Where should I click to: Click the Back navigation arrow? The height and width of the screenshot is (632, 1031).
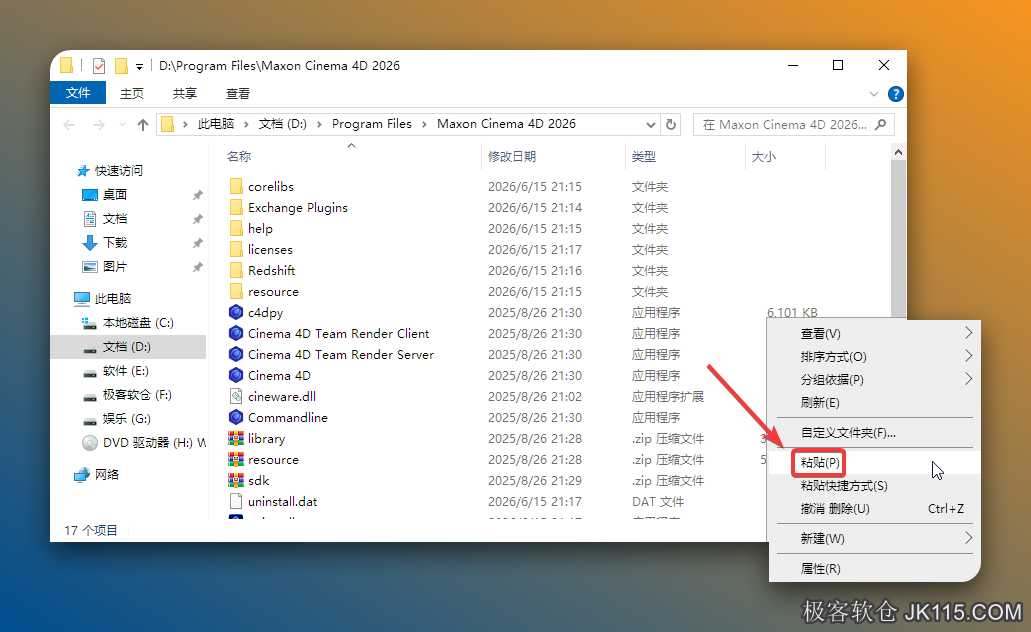coord(70,124)
